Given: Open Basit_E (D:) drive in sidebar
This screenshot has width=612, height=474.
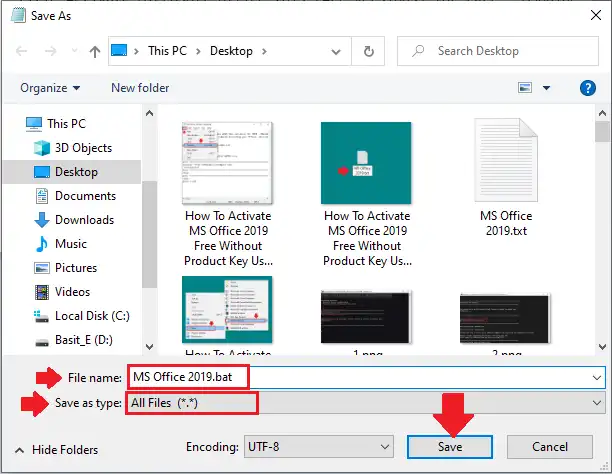Looking at the screenshot, I should click(84, 340).
